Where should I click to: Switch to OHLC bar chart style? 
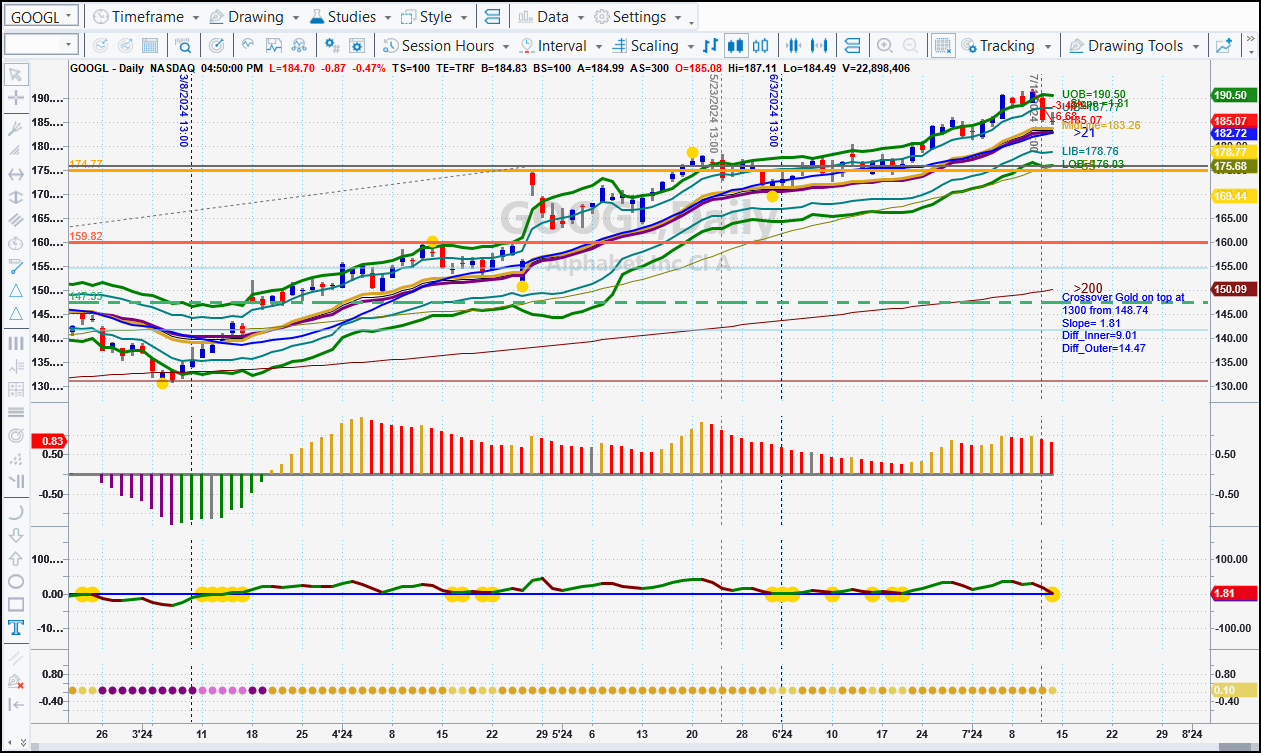(x=711, y=46)
